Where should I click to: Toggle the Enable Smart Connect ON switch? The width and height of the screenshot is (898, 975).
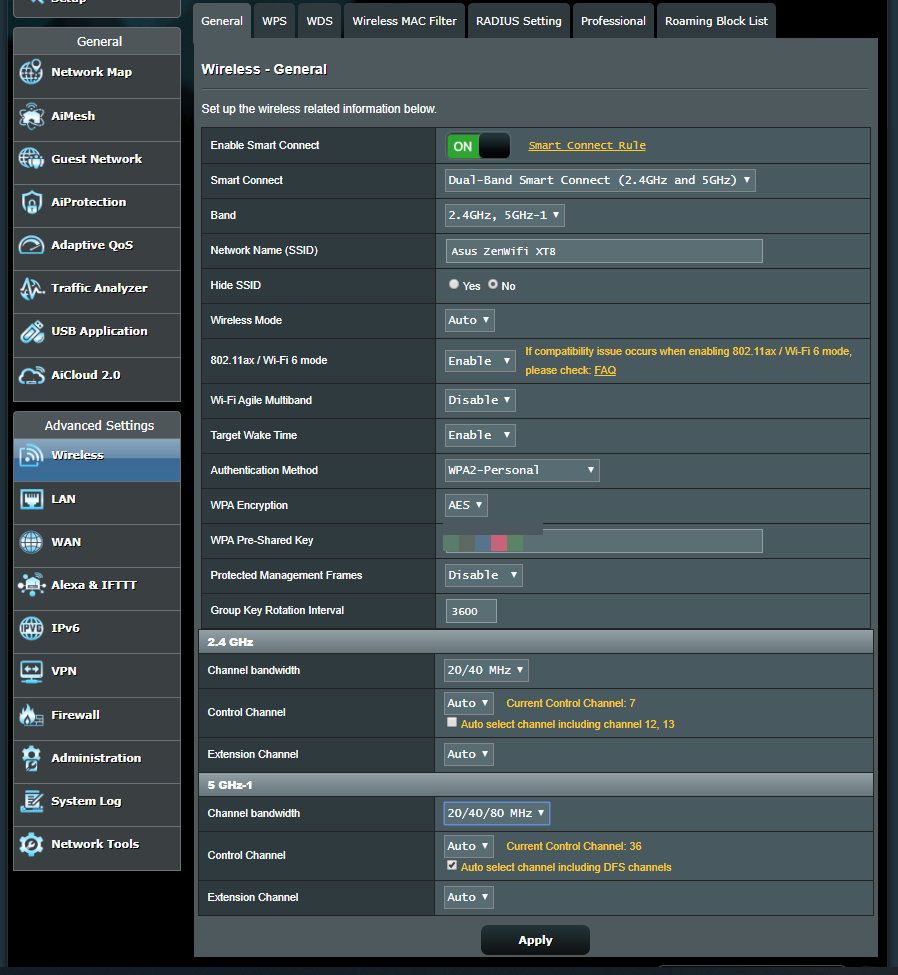click(478, 146)
